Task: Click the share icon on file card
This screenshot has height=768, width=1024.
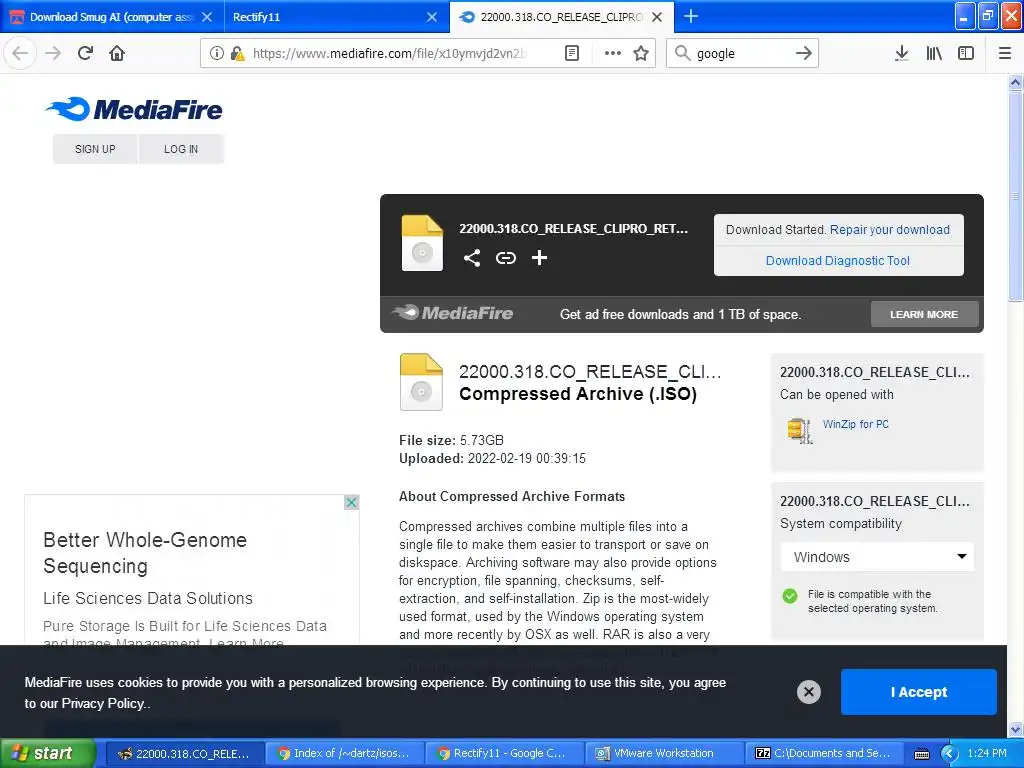Action: click(472, 258)
